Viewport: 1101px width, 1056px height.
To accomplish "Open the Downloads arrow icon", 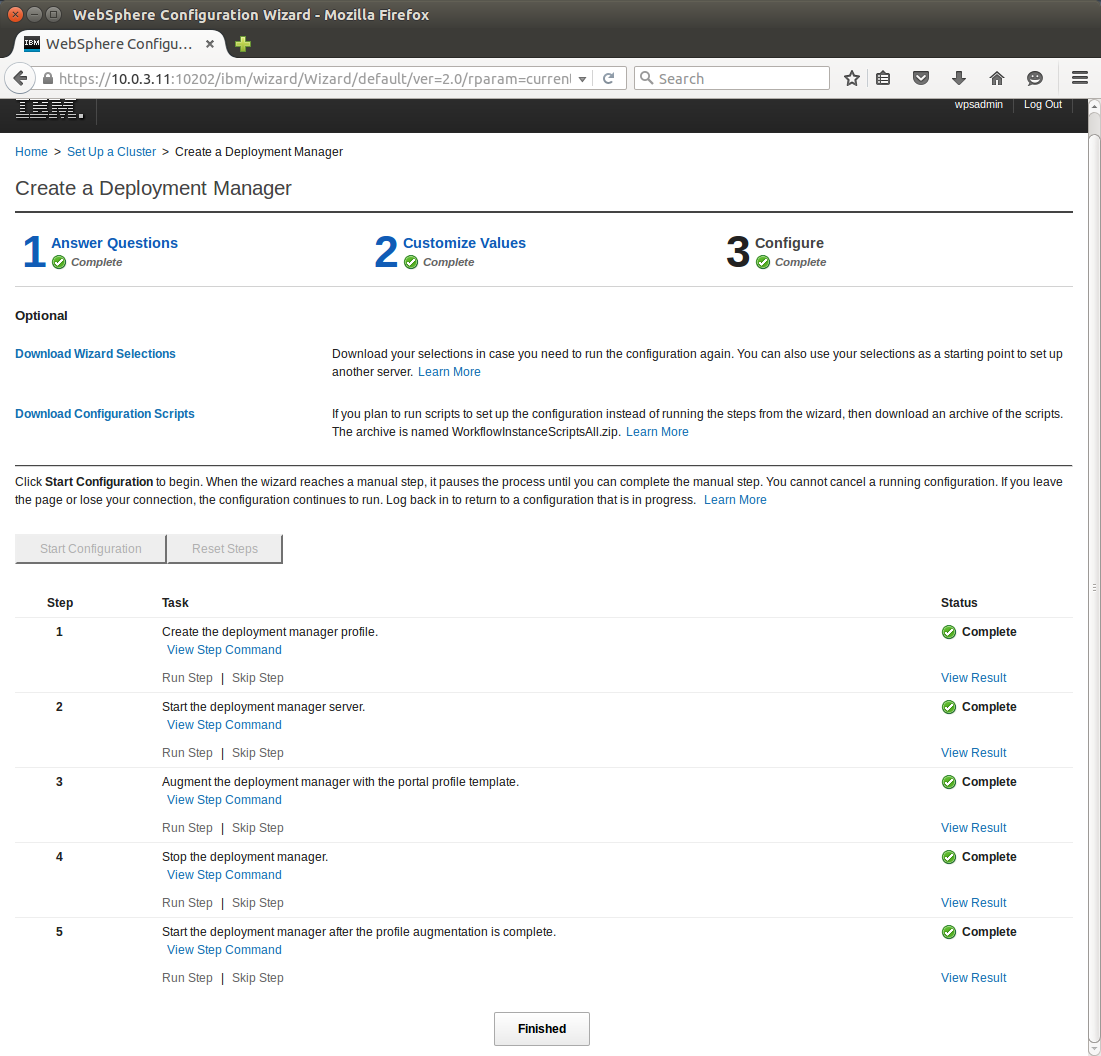I will (x=958, y=79).
